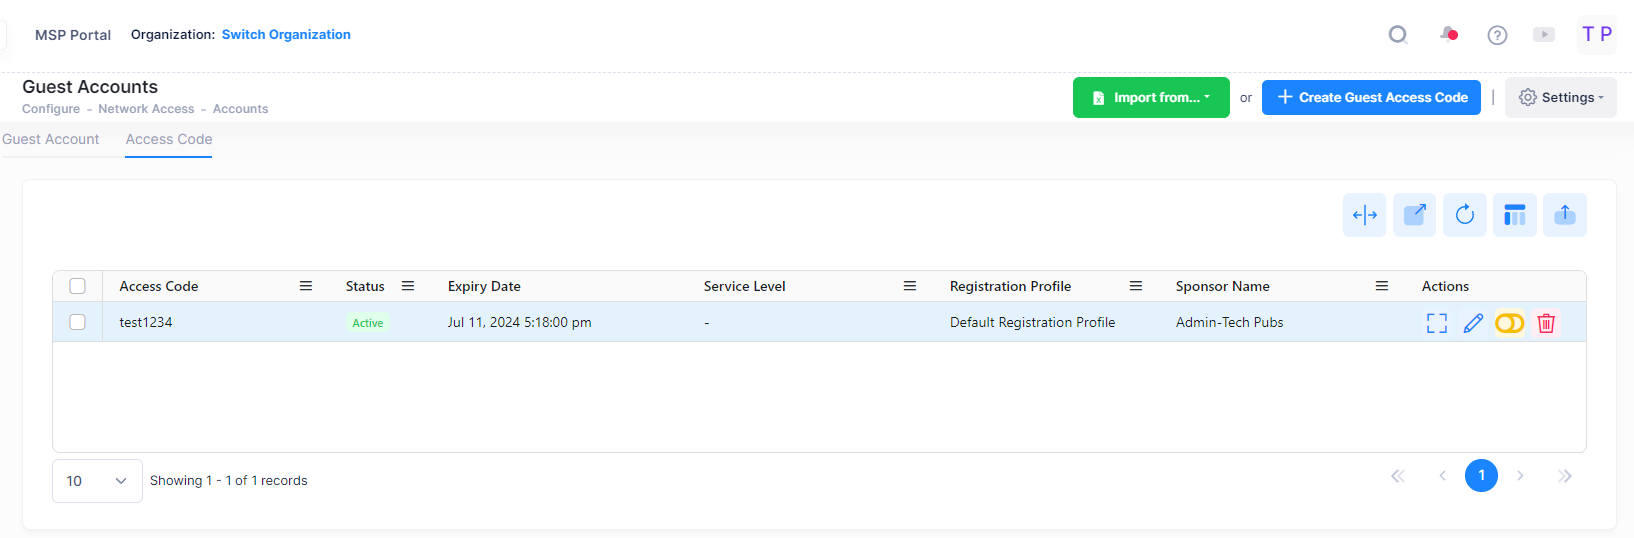Check the test1234 row checkbox
This screenshot has width=1634, height=538.
click(77, 322)
